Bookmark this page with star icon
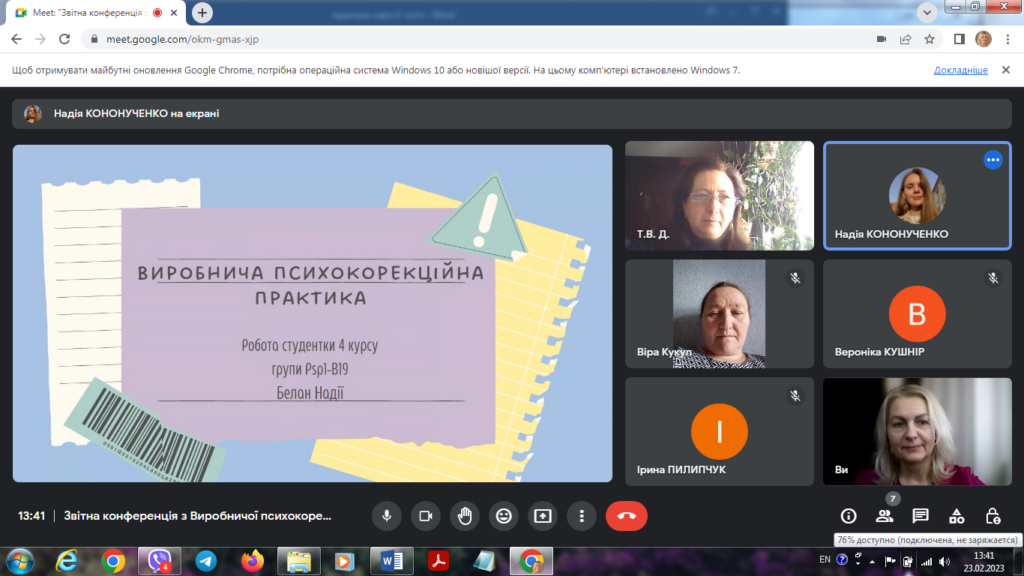1024x576 pixels. [x=929, y=39]
